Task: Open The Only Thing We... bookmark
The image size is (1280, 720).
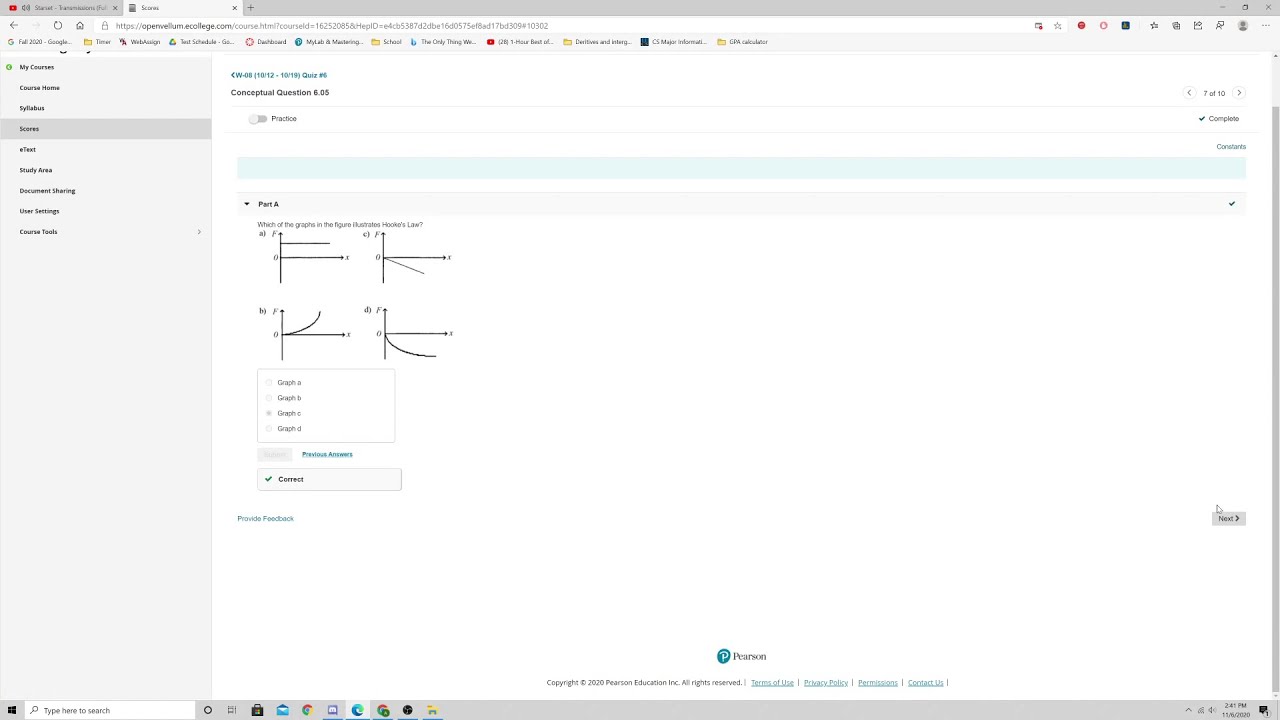Action: (443, 42)
